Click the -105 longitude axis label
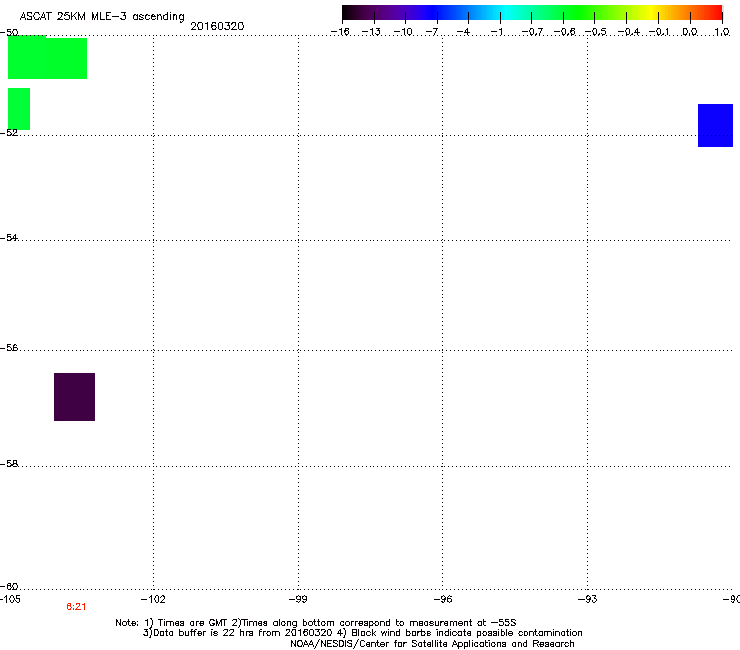 click(x=10, y=599)
